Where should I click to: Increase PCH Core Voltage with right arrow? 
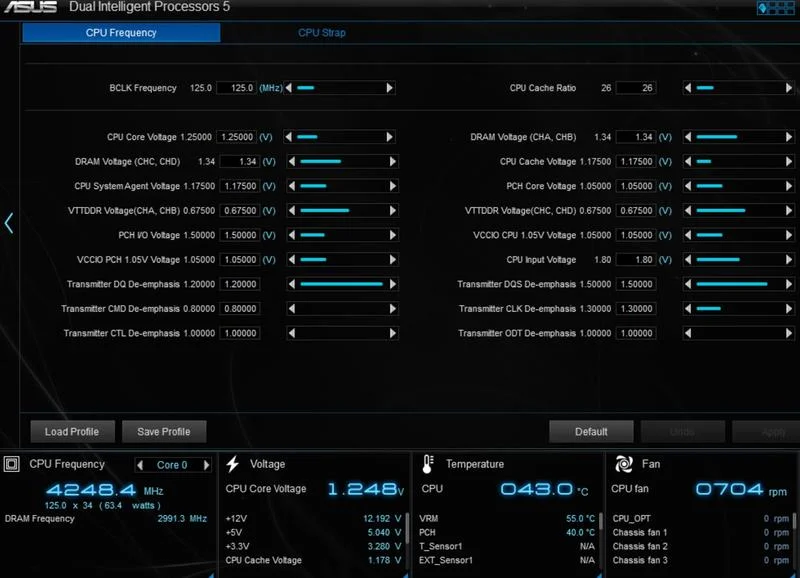789,186
